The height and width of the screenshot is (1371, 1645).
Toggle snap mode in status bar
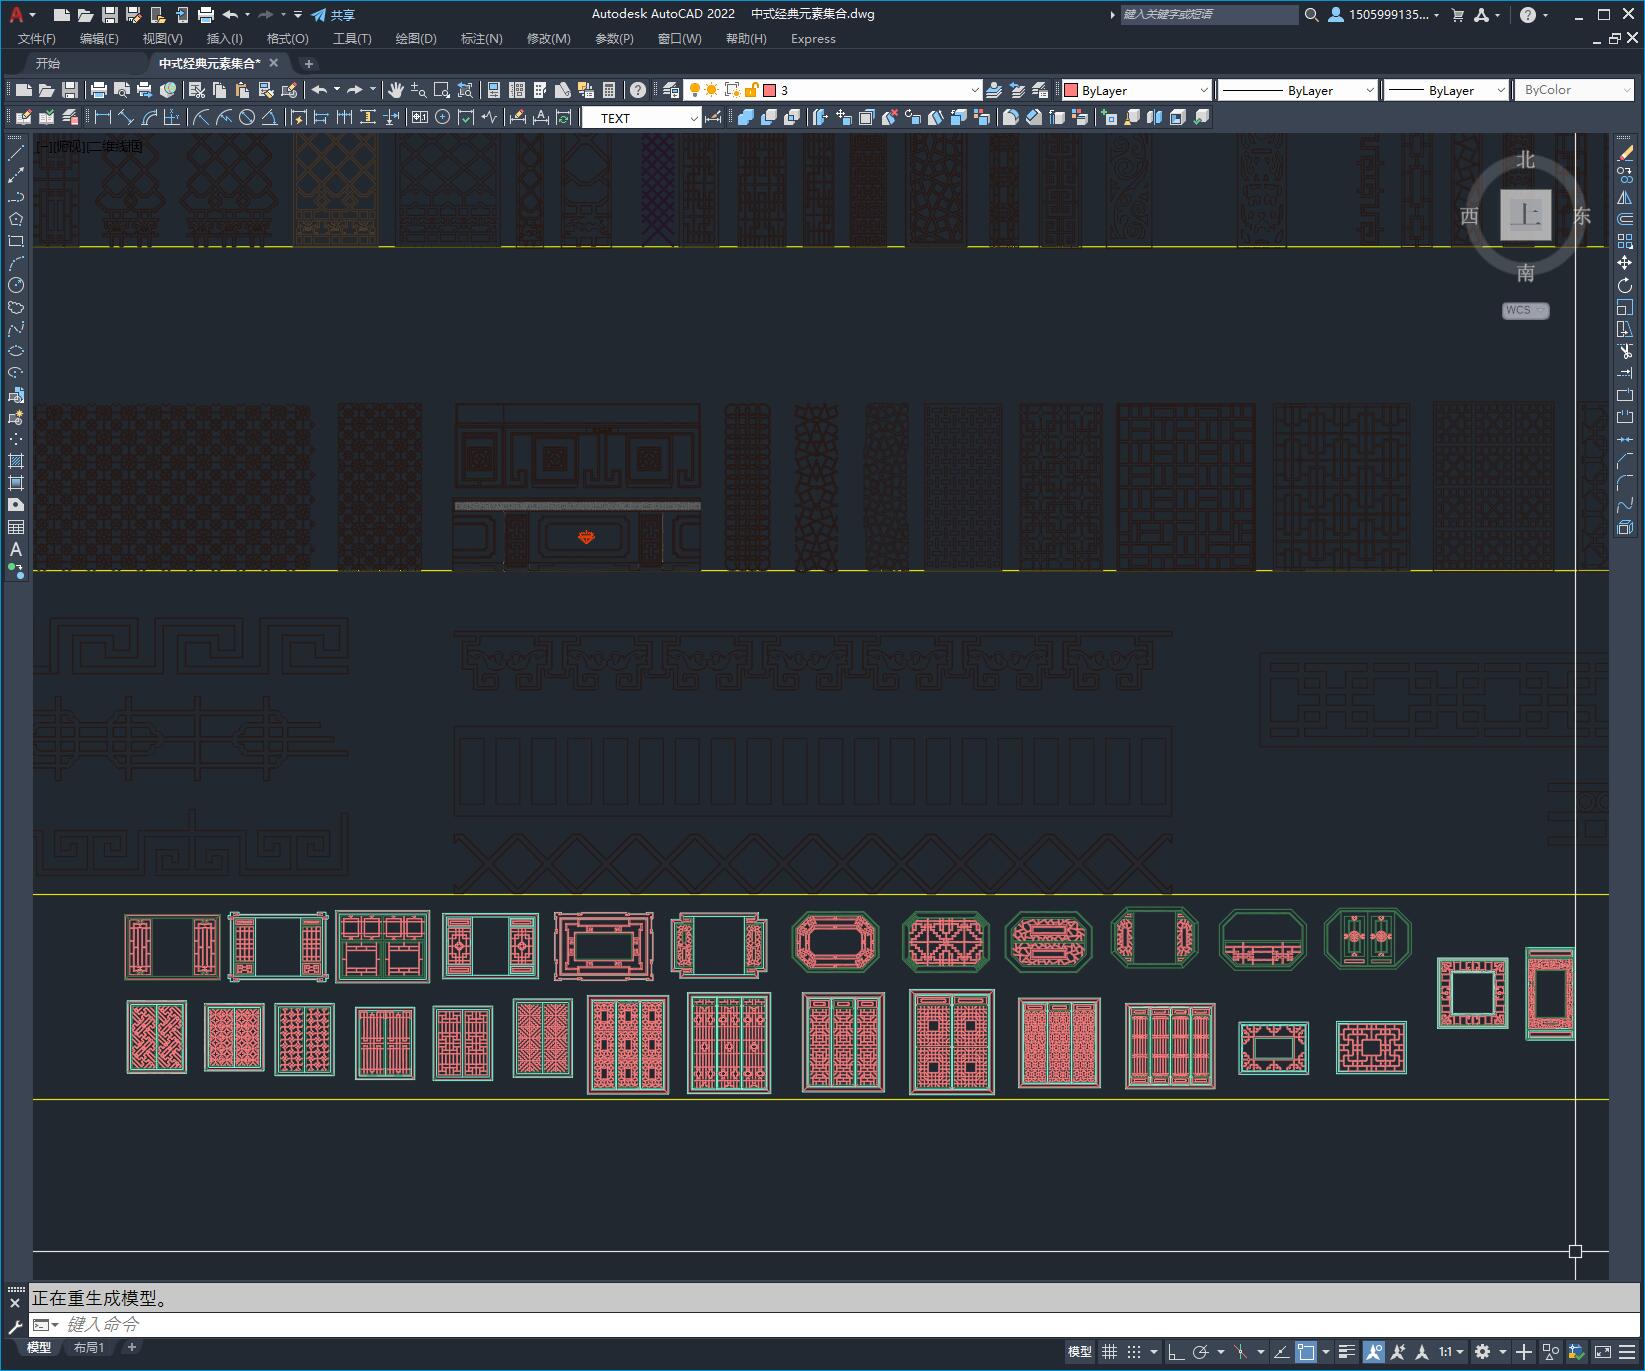1134,1352
